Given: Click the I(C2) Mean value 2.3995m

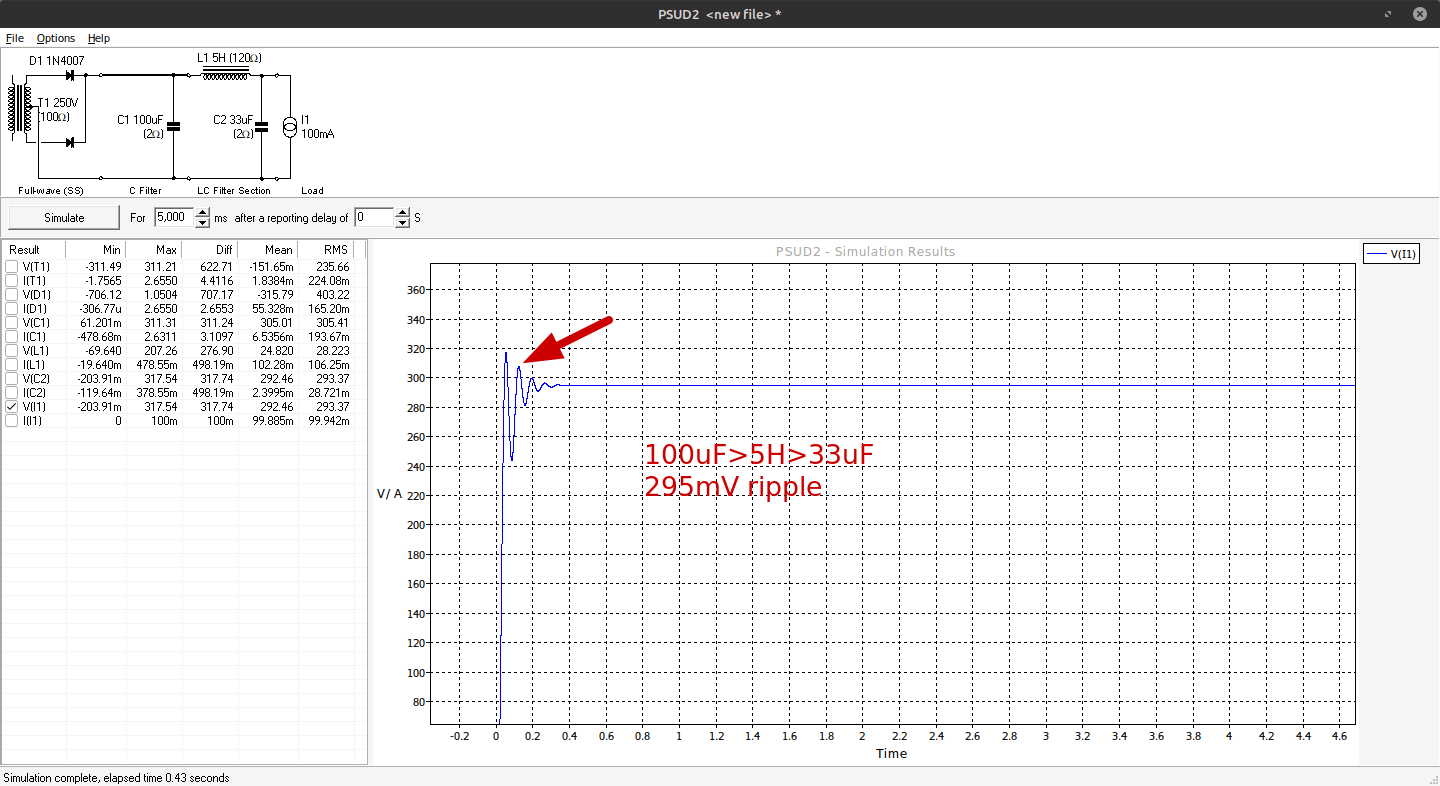Looking at the screenshot, I should click(x=271, y=393).
